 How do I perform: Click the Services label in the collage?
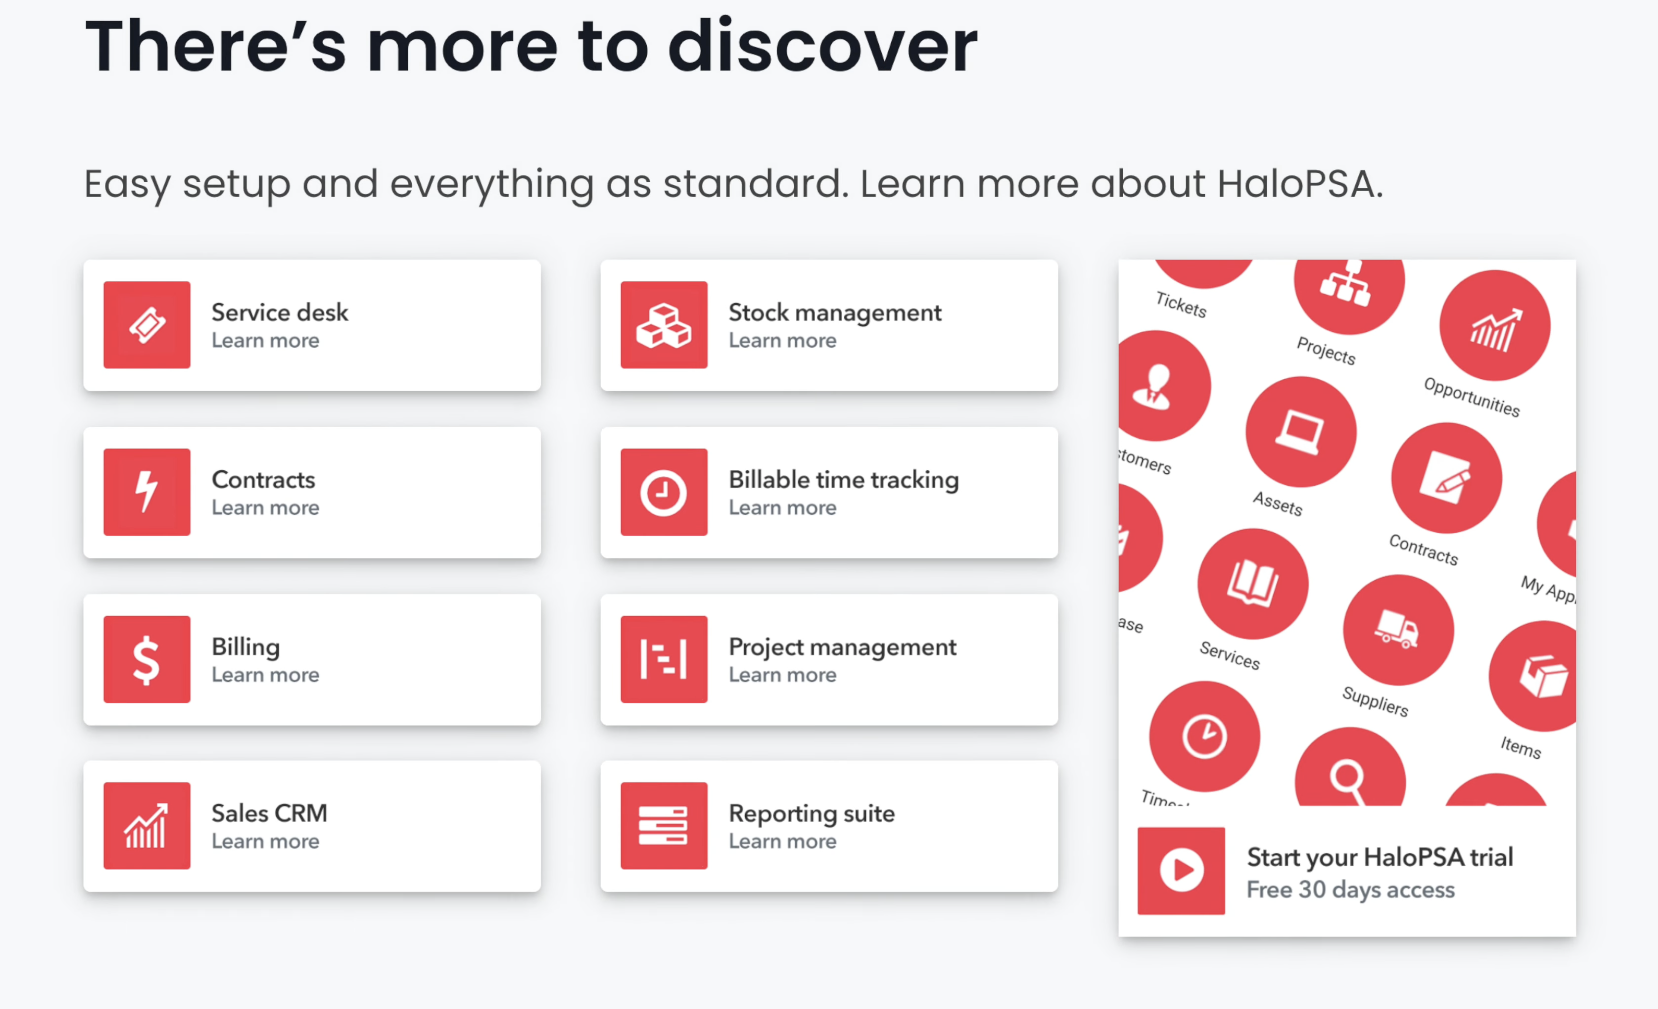pyautogui.click(x=1230, y=655)
